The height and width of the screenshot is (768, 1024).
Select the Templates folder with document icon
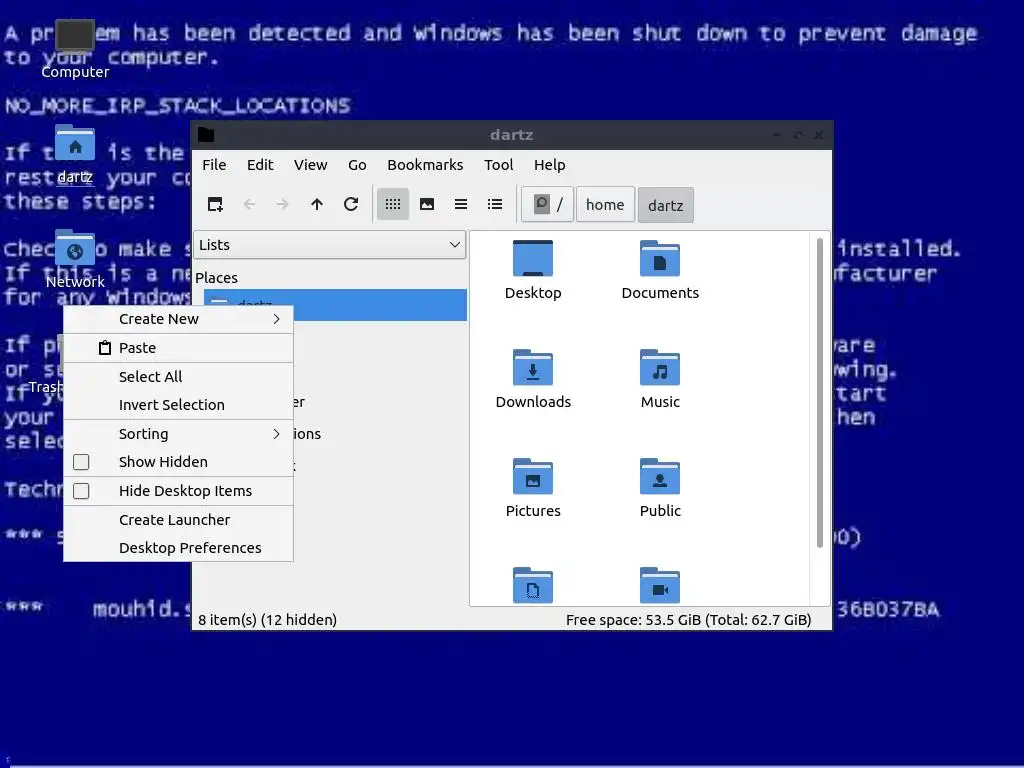click(x=533, y=585)
